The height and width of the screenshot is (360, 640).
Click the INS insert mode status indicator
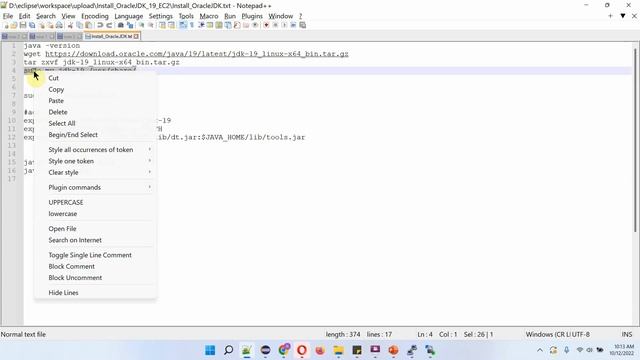[x=627, y=334]
